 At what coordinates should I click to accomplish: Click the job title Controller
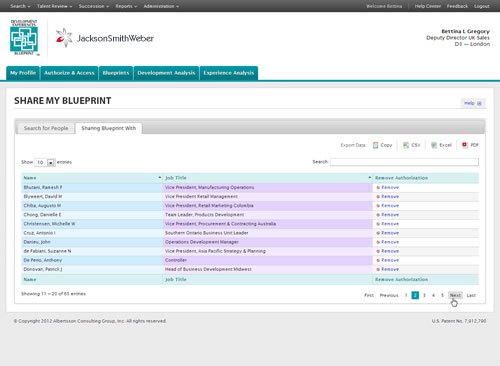point(176,260)
